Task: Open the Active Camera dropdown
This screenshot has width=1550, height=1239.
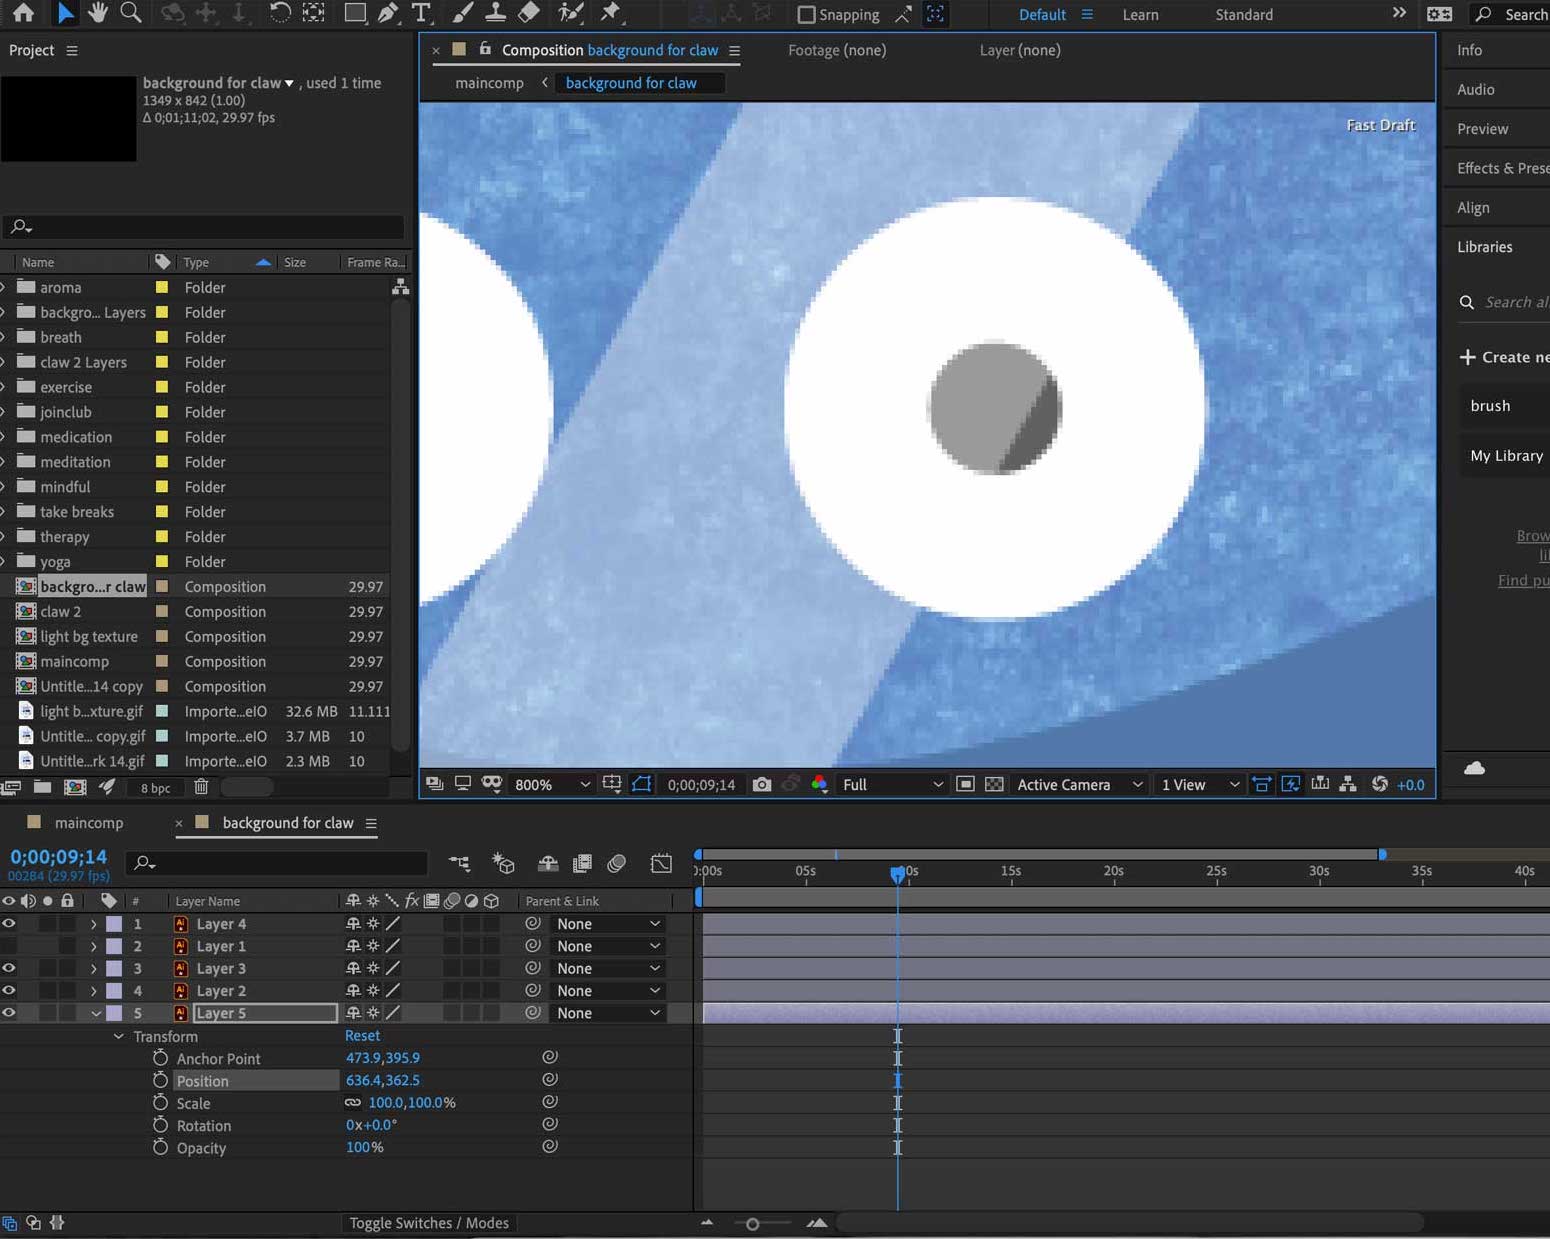Action: coord(1079,785)
